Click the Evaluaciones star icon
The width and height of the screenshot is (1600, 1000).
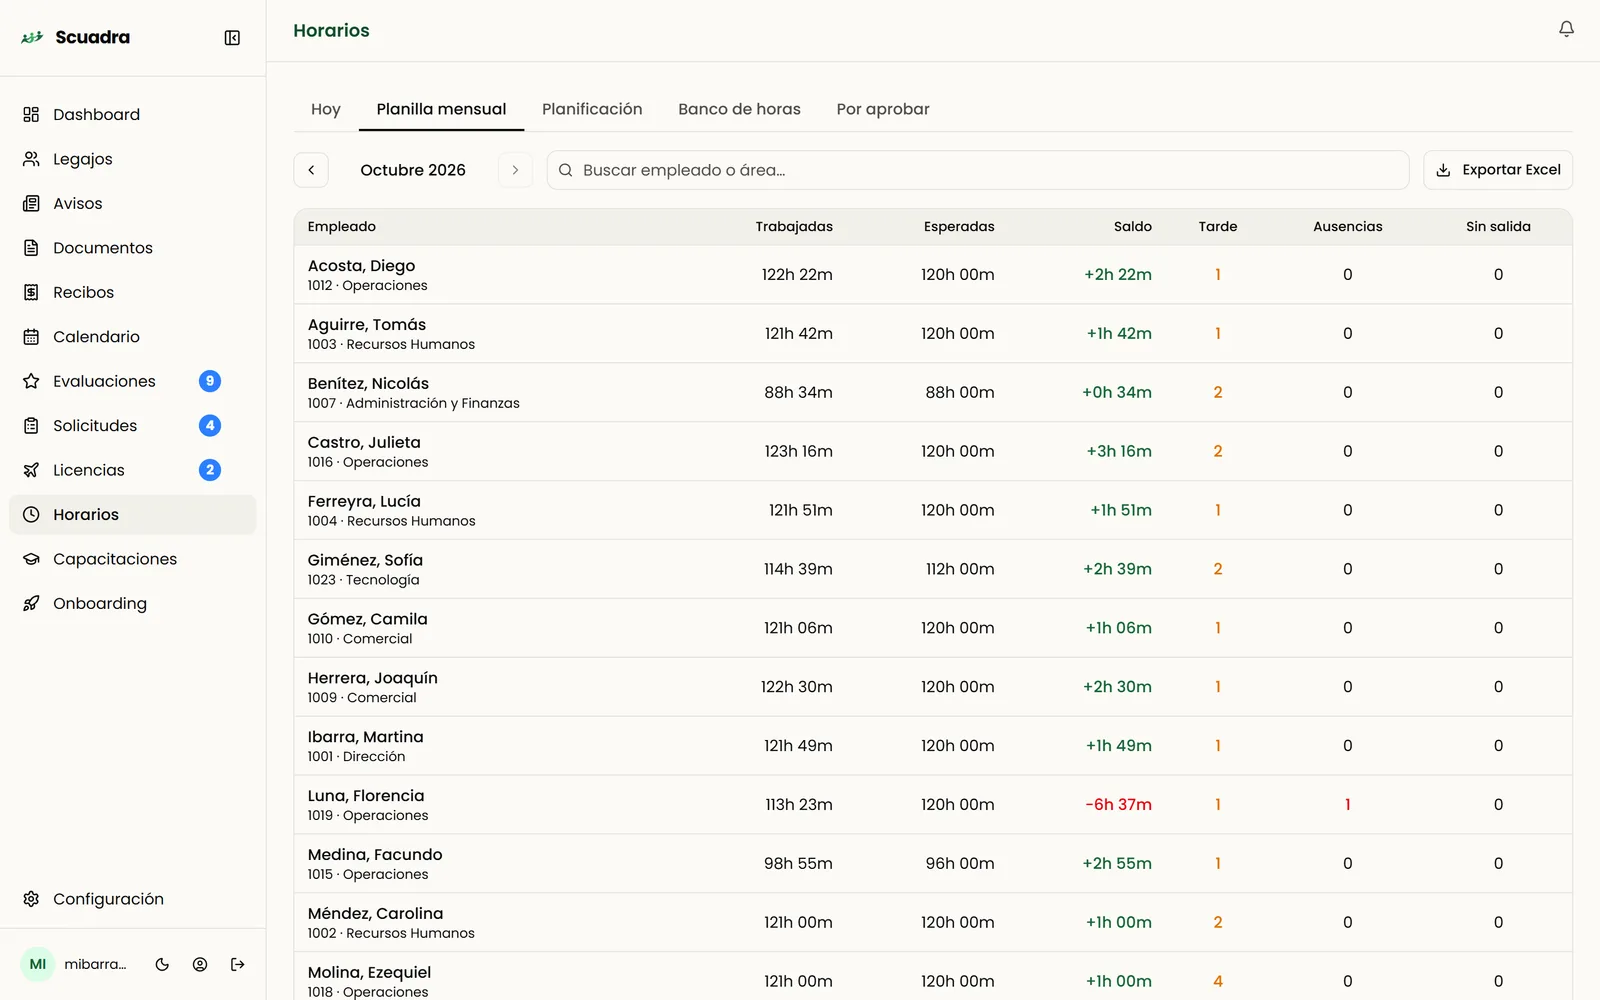(31, 381)
